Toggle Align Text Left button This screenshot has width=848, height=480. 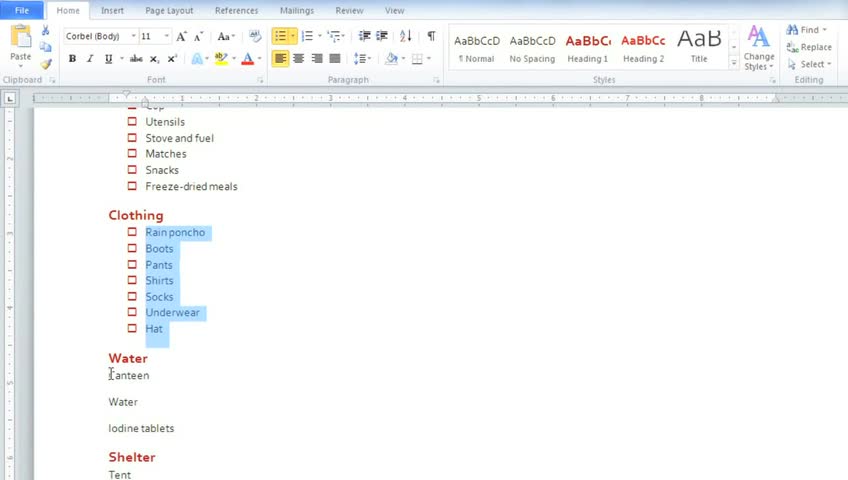pyautogui.click(x=280, y=58)
